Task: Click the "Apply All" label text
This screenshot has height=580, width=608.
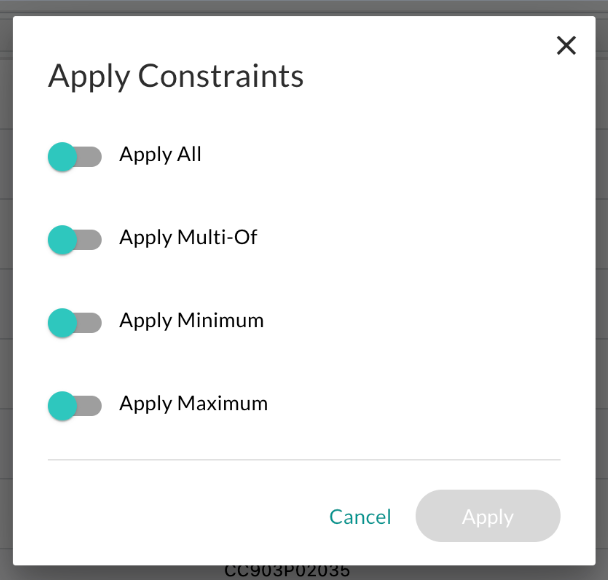Action: click(x=160, y=155)
